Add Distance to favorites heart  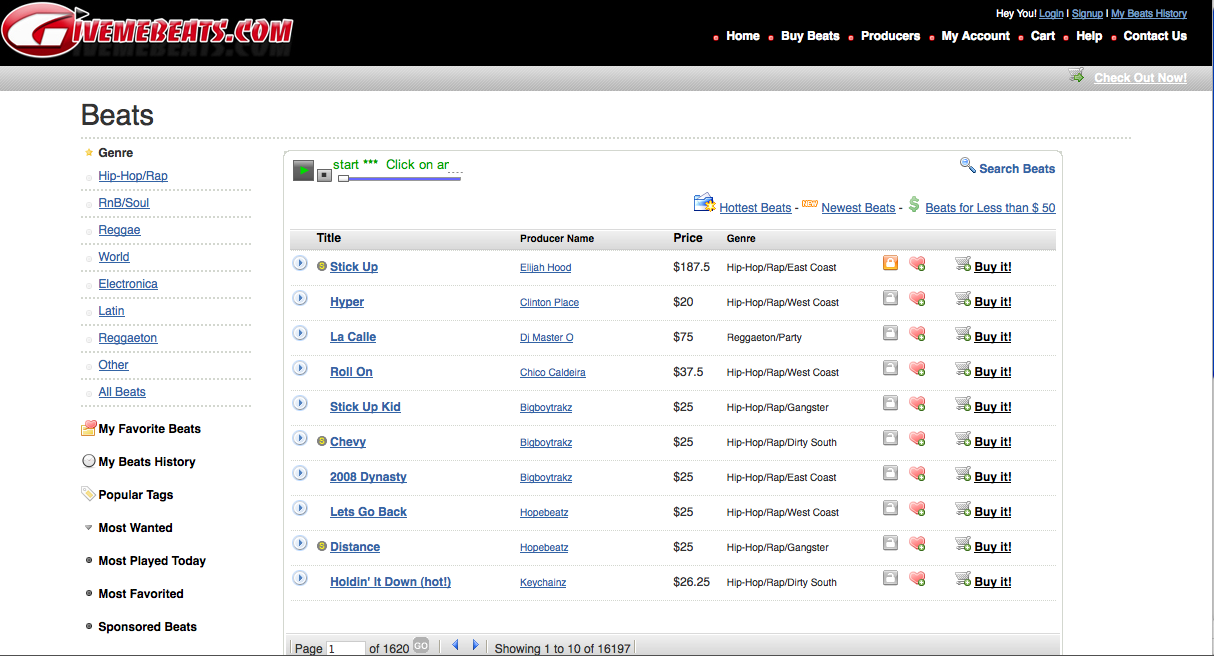917,544
